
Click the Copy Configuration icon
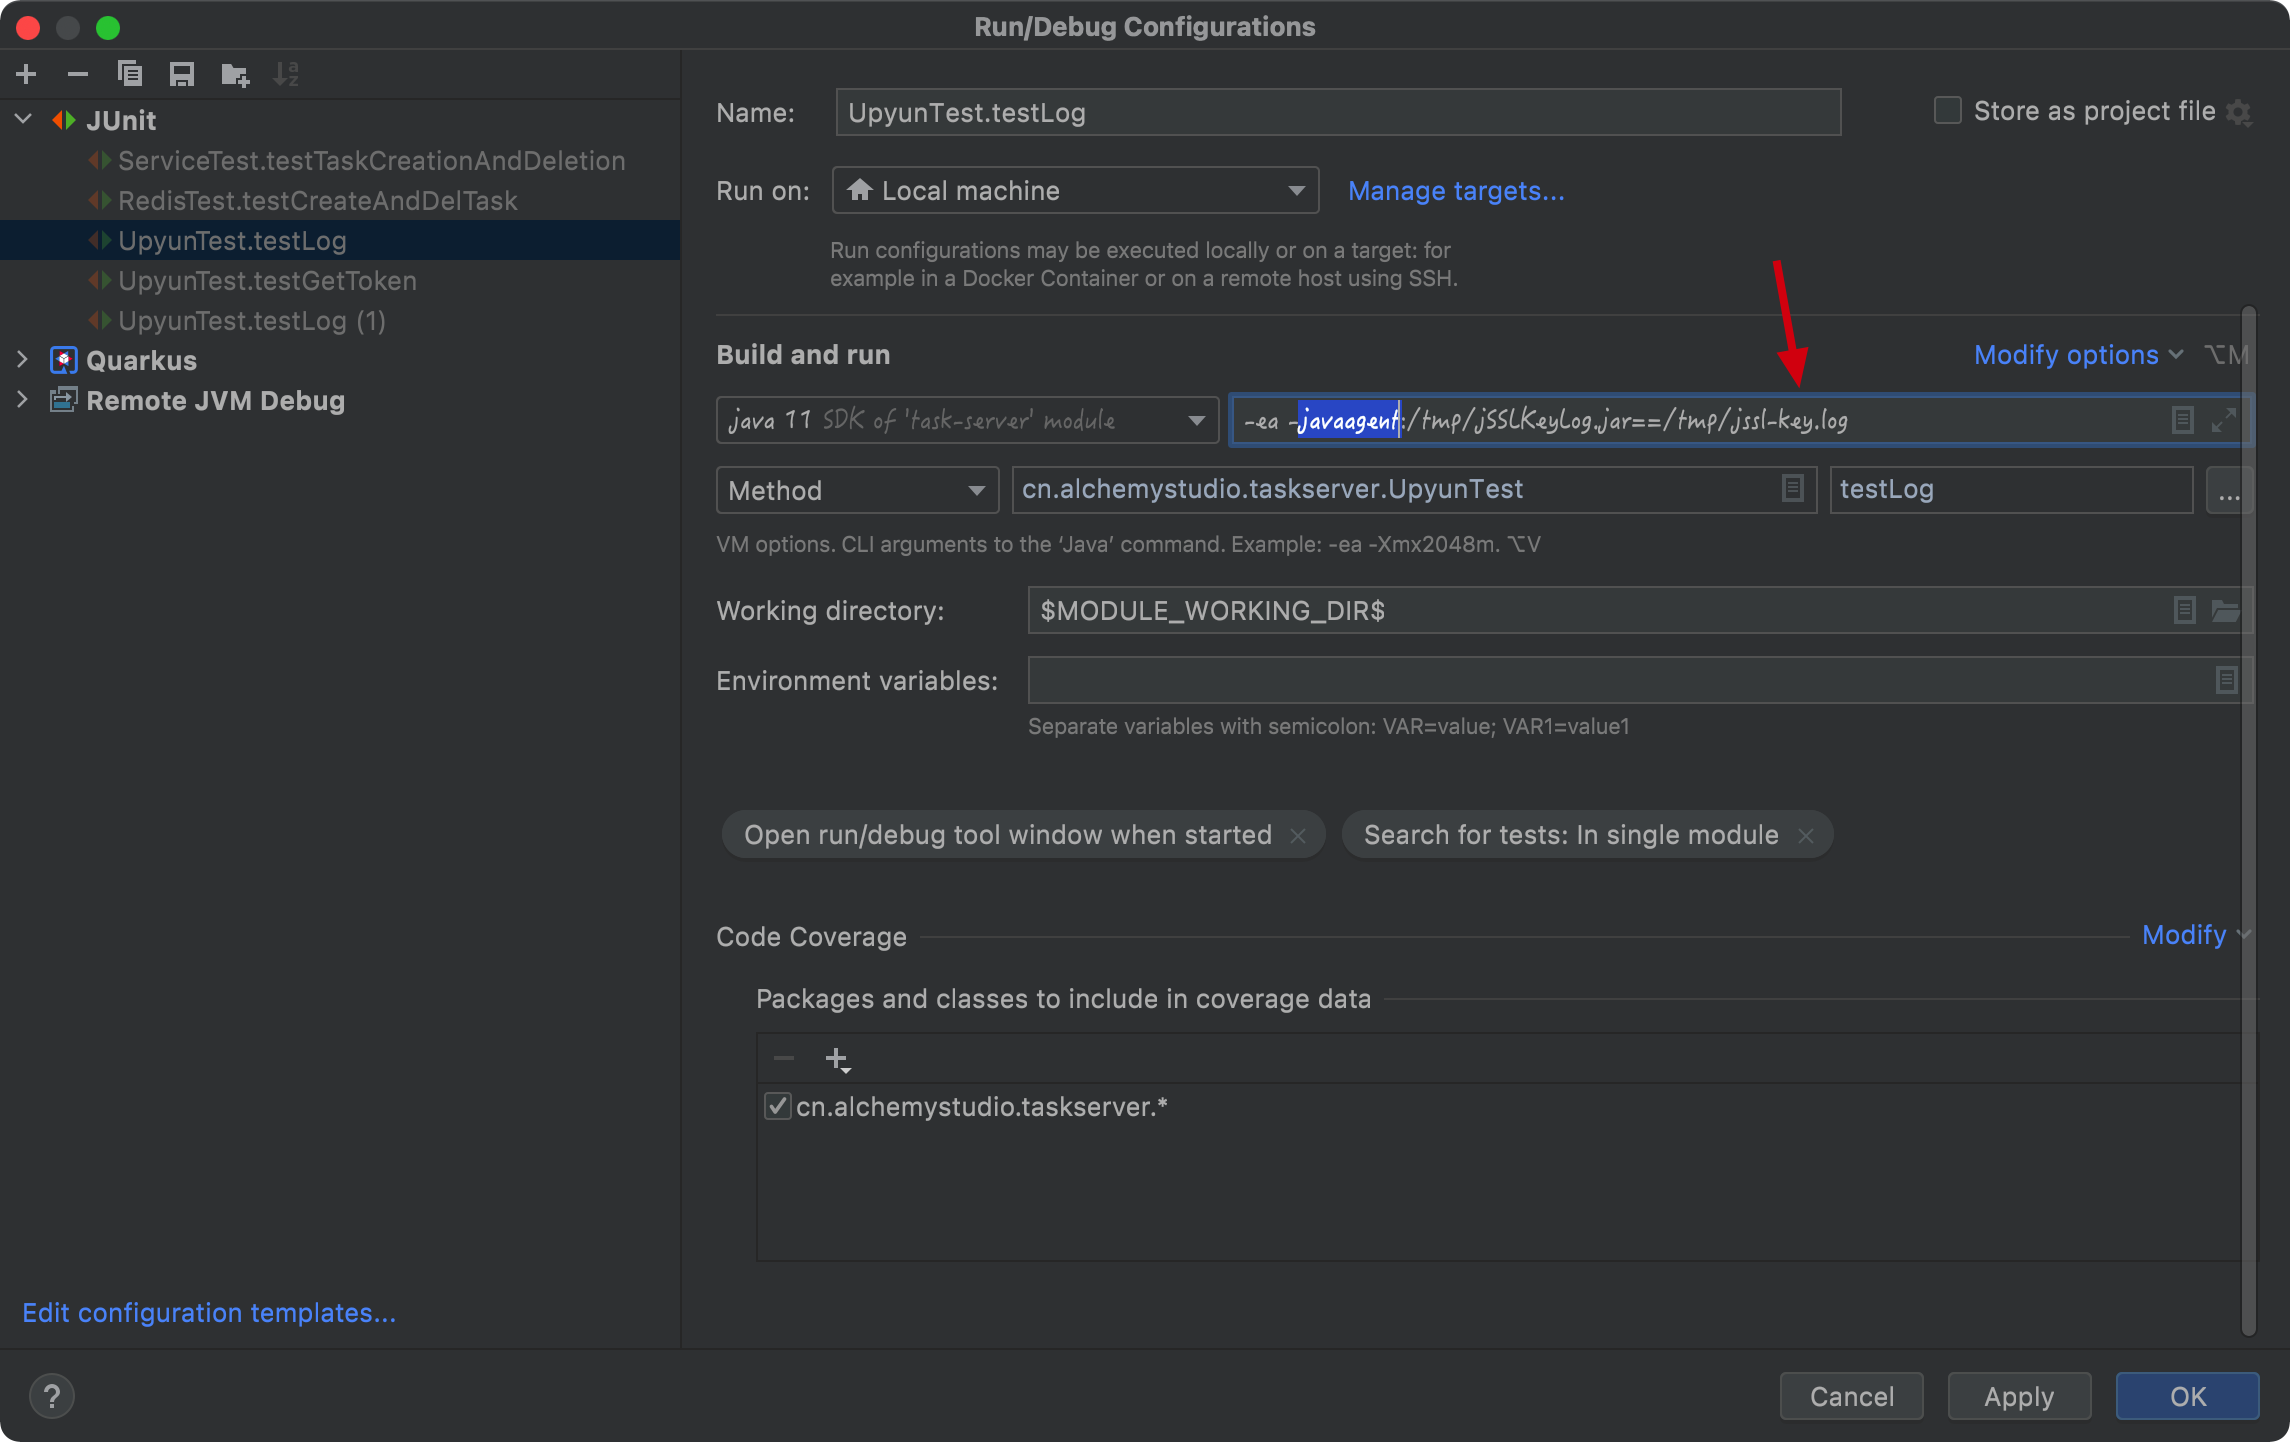coord(130,74)
